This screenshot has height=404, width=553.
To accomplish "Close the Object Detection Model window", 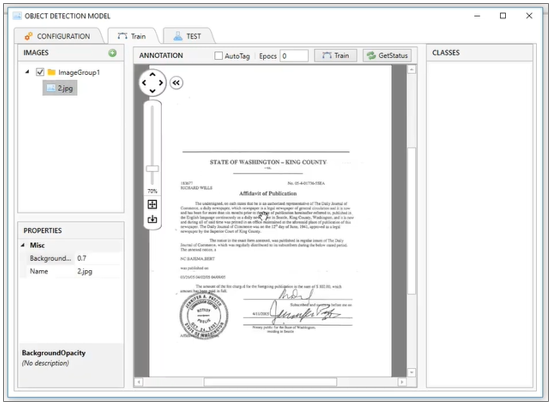I will coord(529,16).
